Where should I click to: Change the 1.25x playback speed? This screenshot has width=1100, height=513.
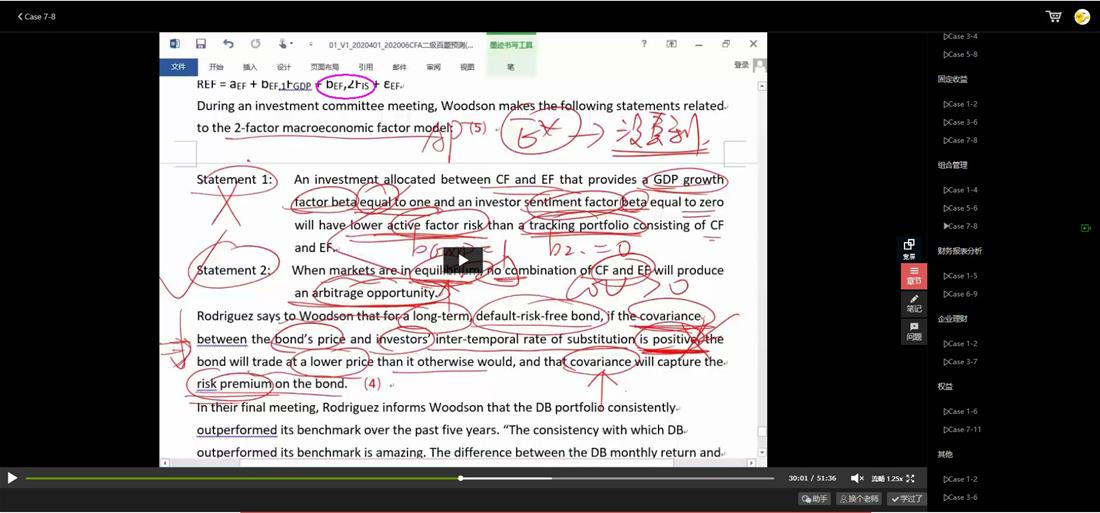(894, 478)
